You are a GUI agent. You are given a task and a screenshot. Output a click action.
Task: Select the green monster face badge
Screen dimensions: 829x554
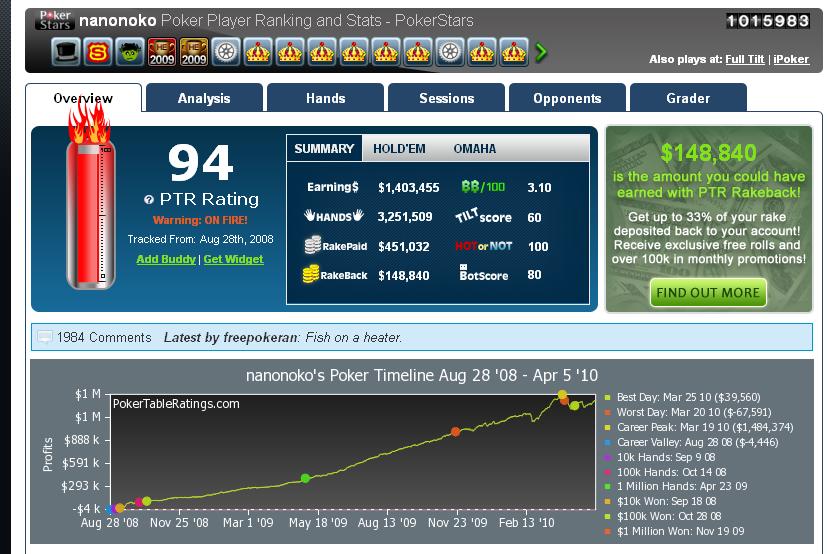click(130, 52)
